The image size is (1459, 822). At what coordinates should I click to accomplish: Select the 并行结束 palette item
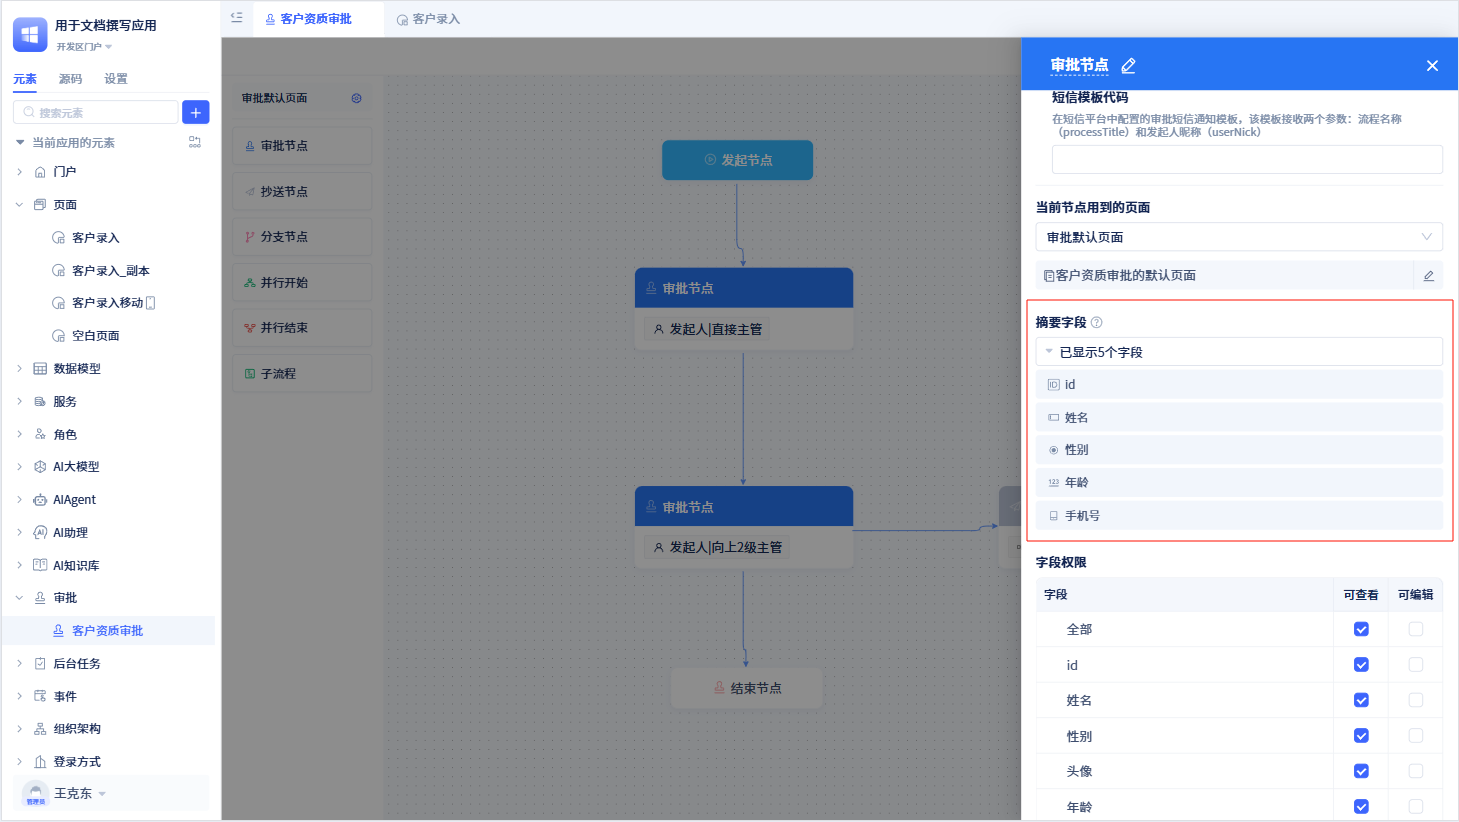[302, 328]
